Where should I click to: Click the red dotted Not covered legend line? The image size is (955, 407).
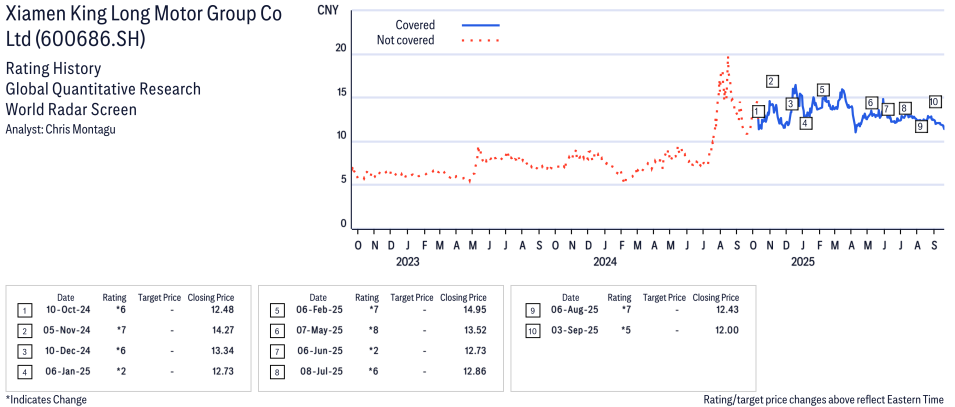coord(480,41)
